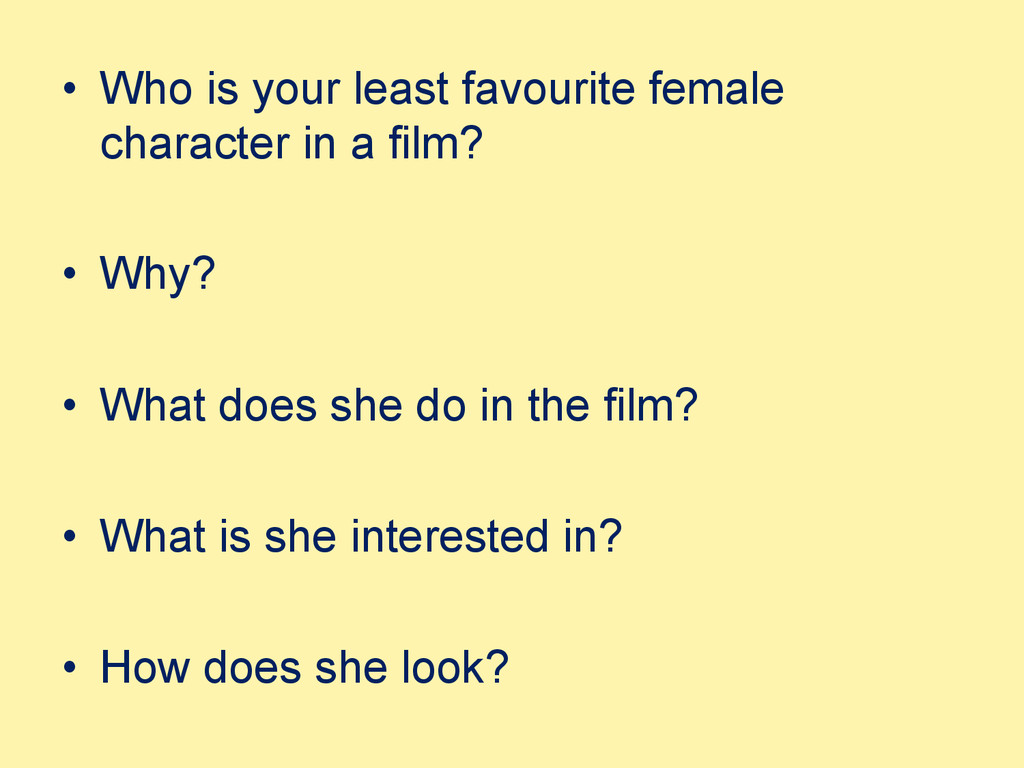Click the word 'does' in 'What does she do'

tap(268, 406)
